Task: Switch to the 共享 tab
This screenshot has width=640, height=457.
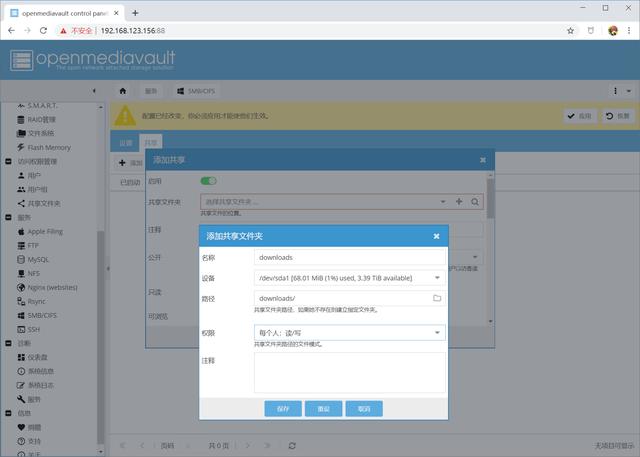Action: point(151,143)
